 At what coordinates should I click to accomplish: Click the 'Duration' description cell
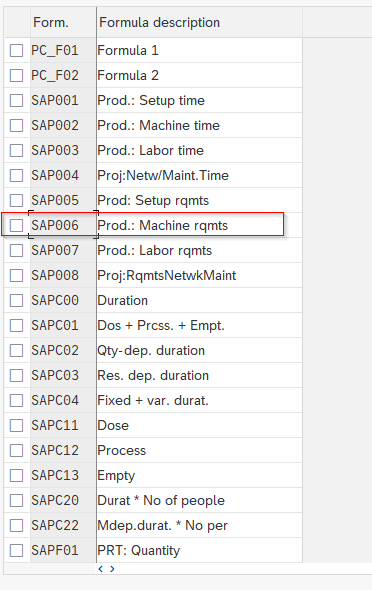(x=199, y=300)
